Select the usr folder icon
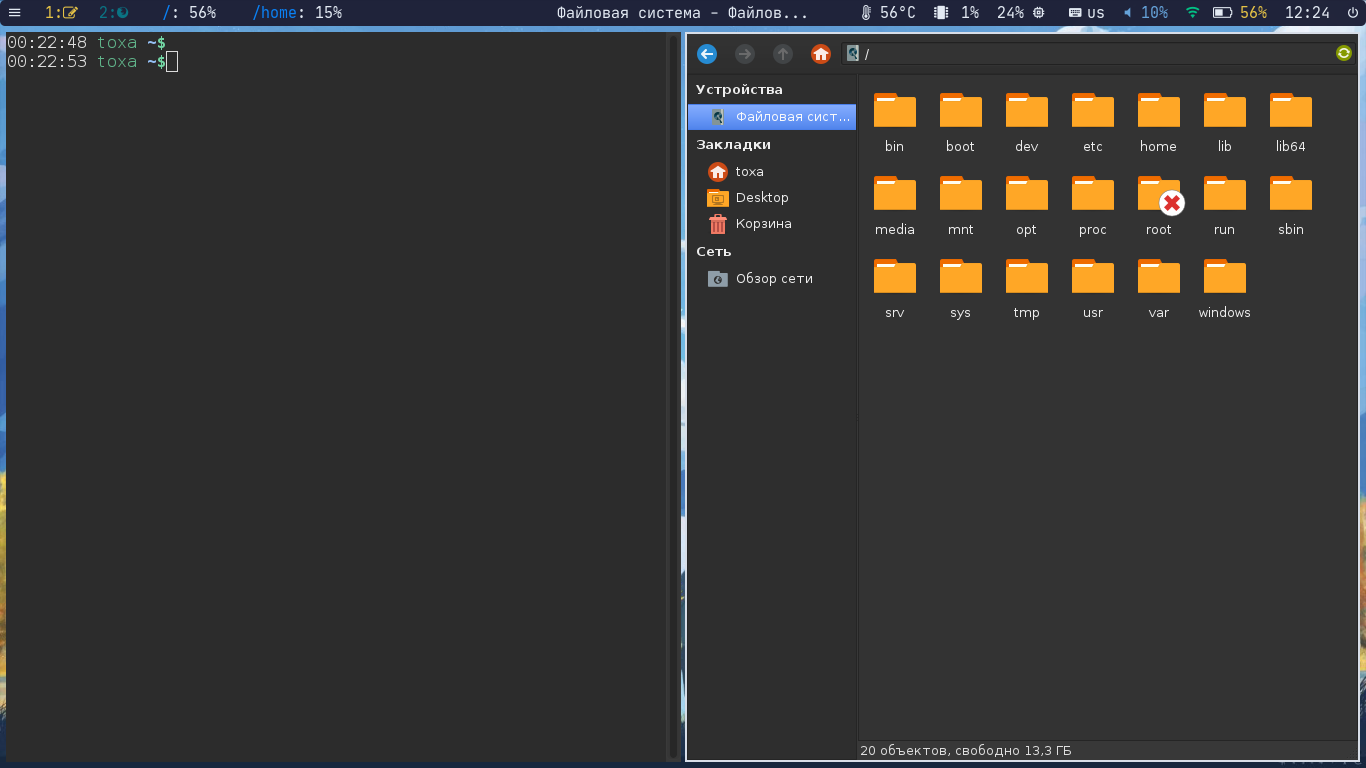Image resolution: width=1366 pixels, height=768 pixels. 1093,276
